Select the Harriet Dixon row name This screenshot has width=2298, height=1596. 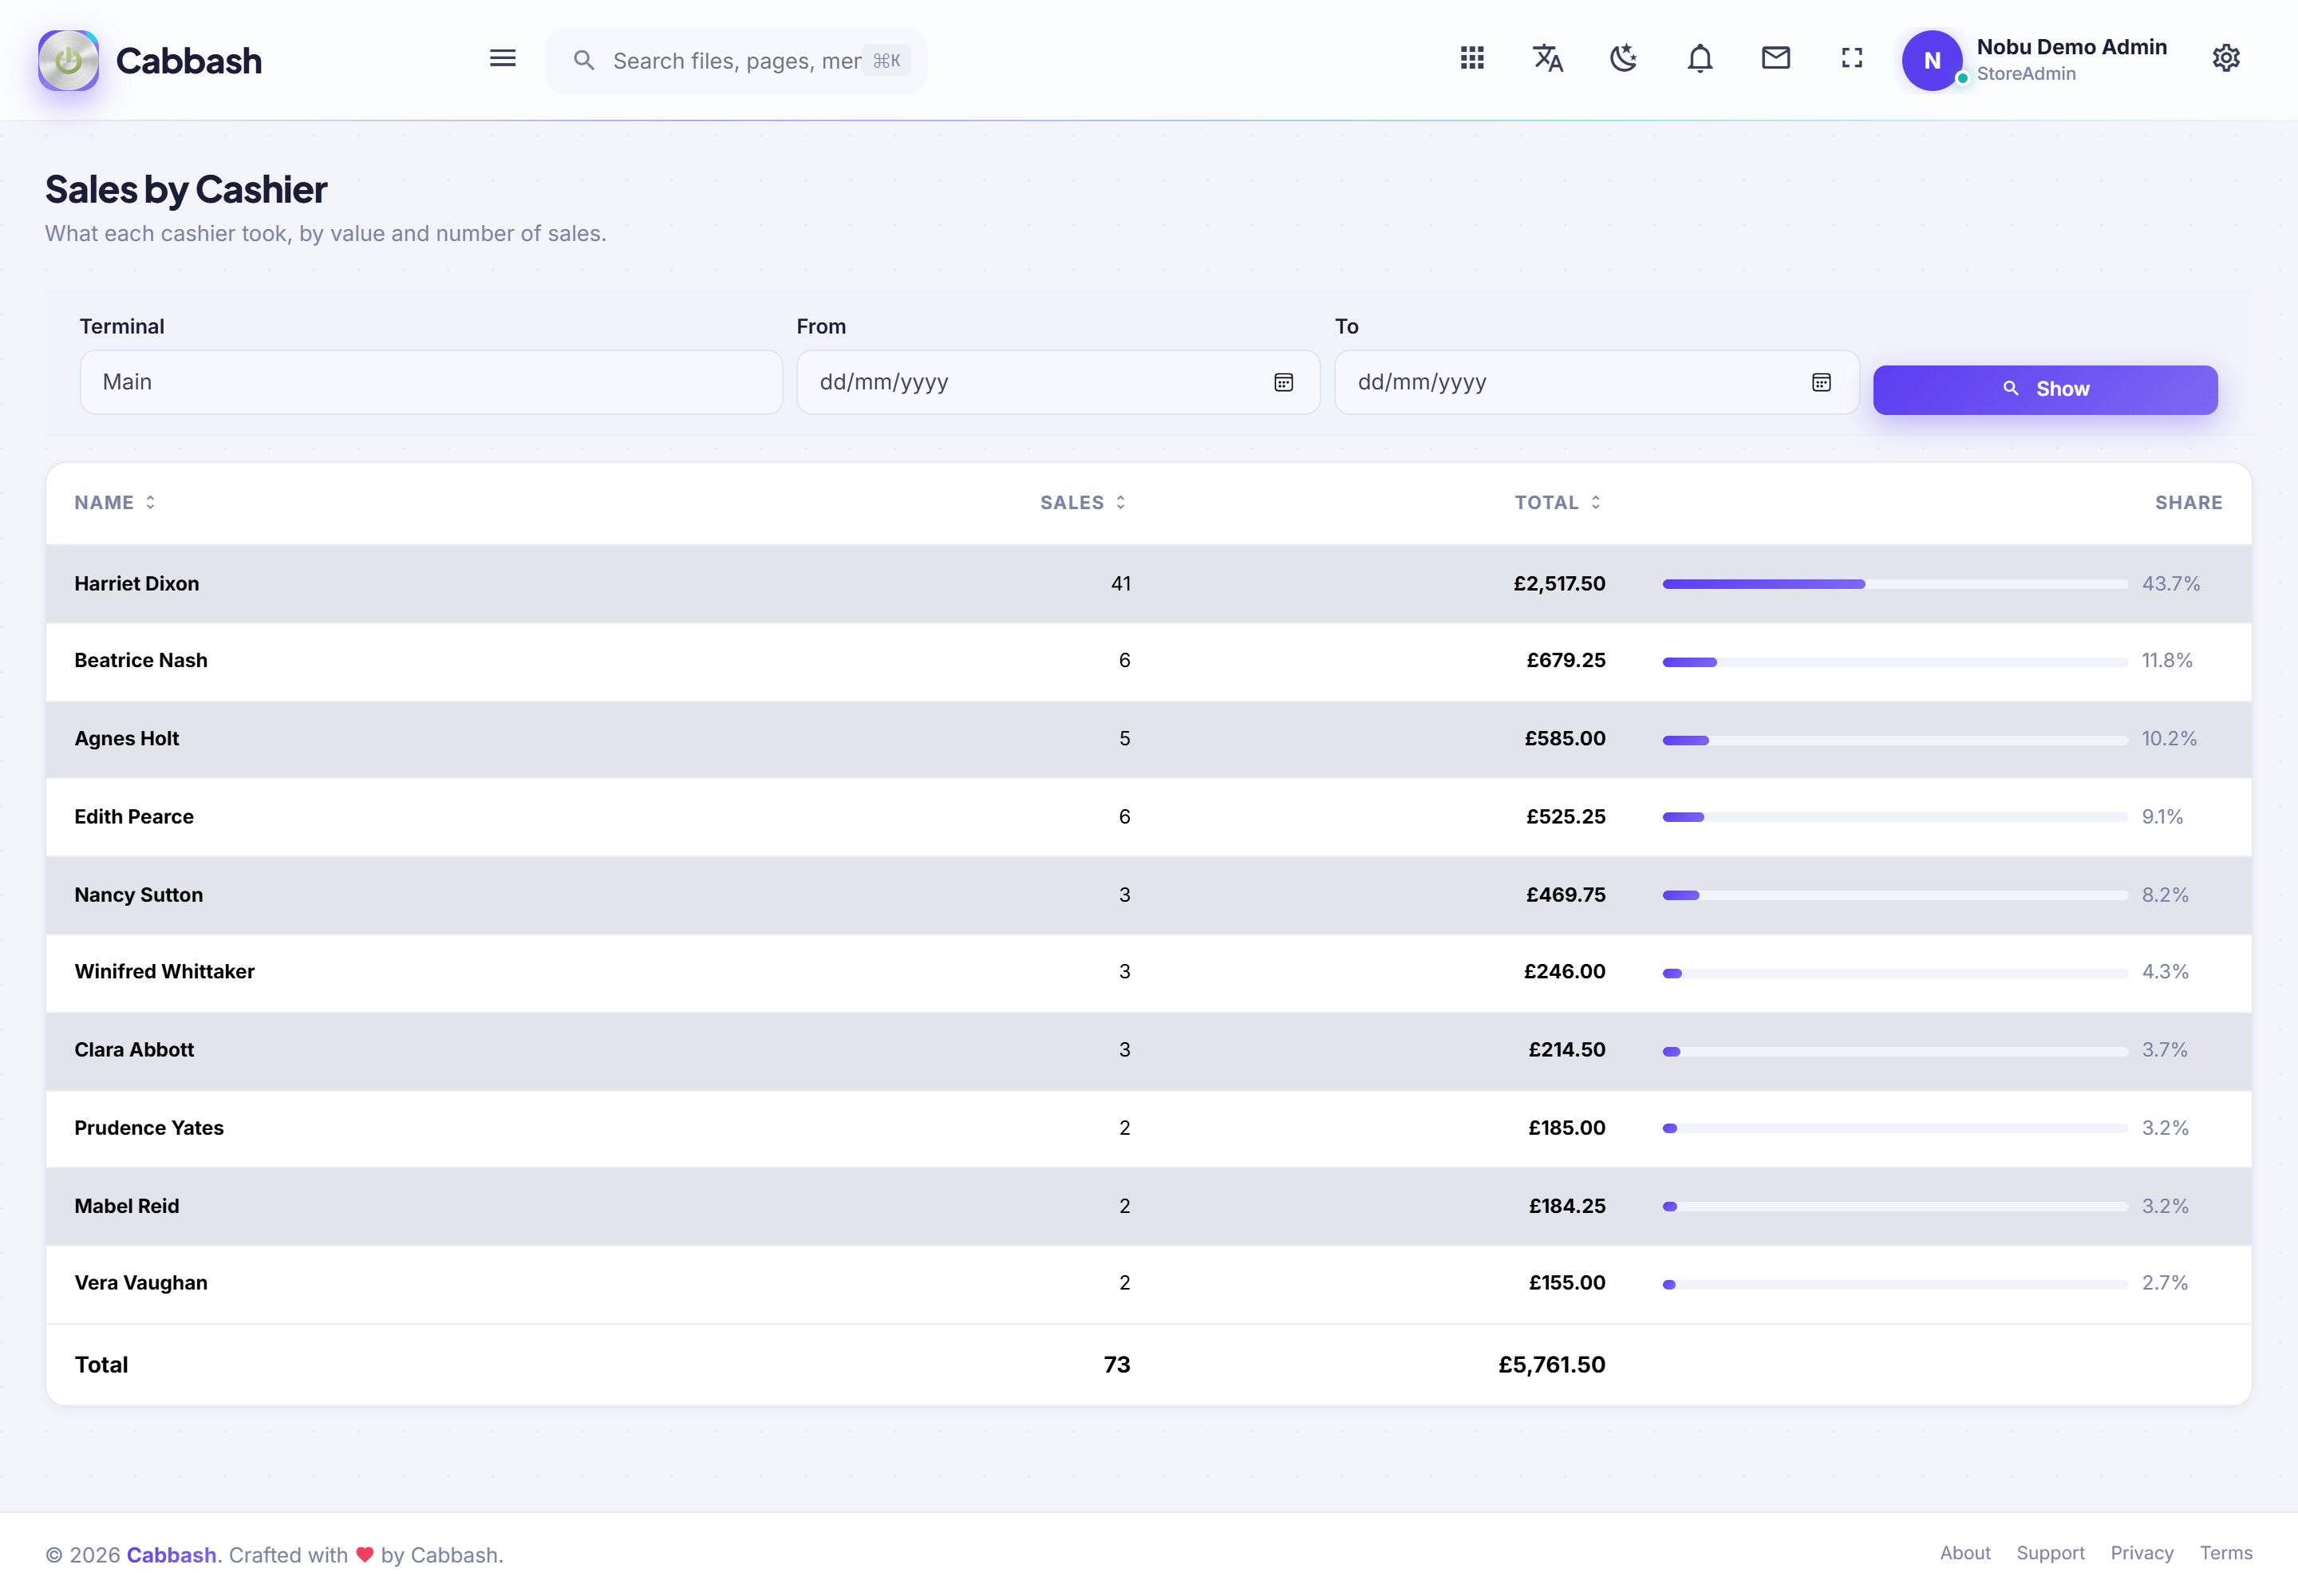point(137,583)
